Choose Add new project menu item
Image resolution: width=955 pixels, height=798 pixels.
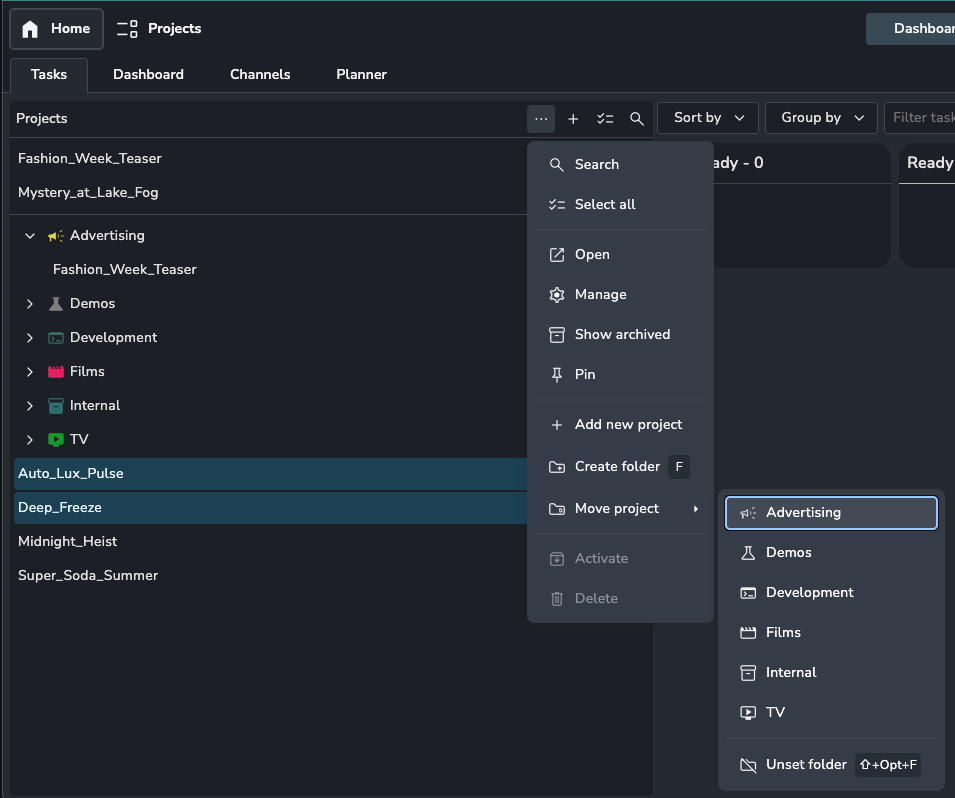coord(620,425)
